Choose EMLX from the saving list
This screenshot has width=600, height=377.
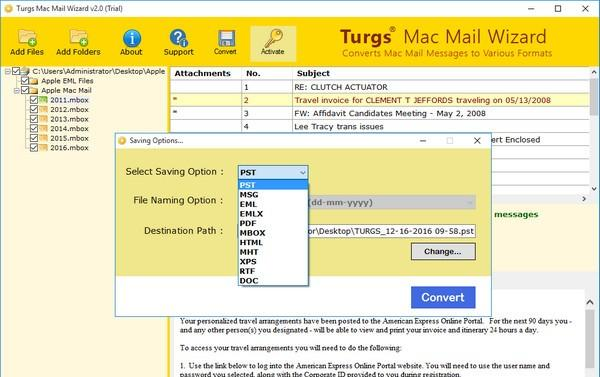[273, 214]
